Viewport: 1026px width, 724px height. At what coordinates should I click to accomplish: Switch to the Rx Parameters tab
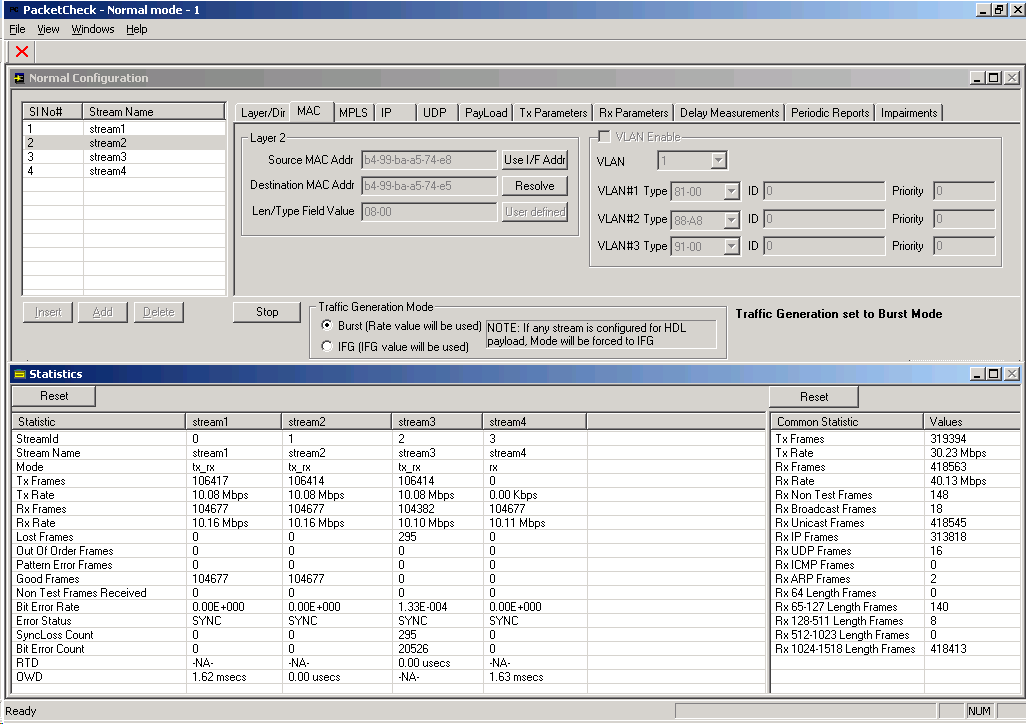[632, 112]
